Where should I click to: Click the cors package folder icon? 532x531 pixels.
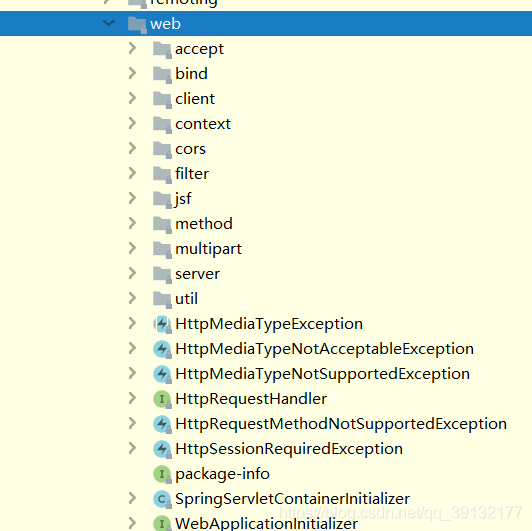coord(162,150)
